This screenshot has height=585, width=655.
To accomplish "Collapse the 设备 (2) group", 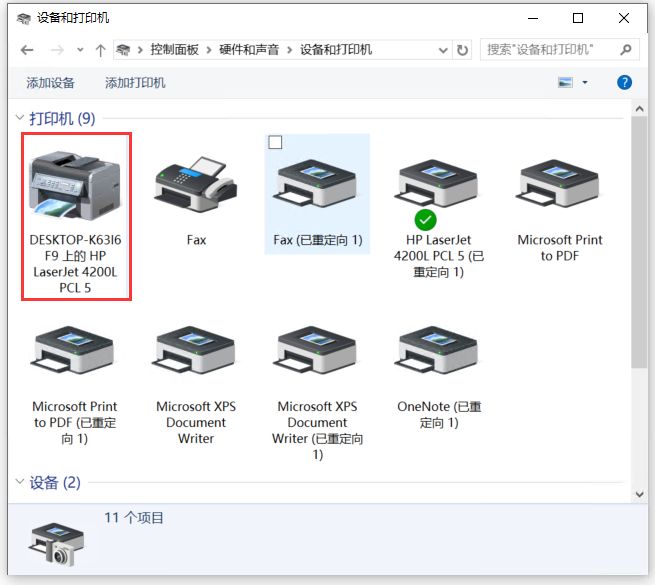I will (20, 482).
